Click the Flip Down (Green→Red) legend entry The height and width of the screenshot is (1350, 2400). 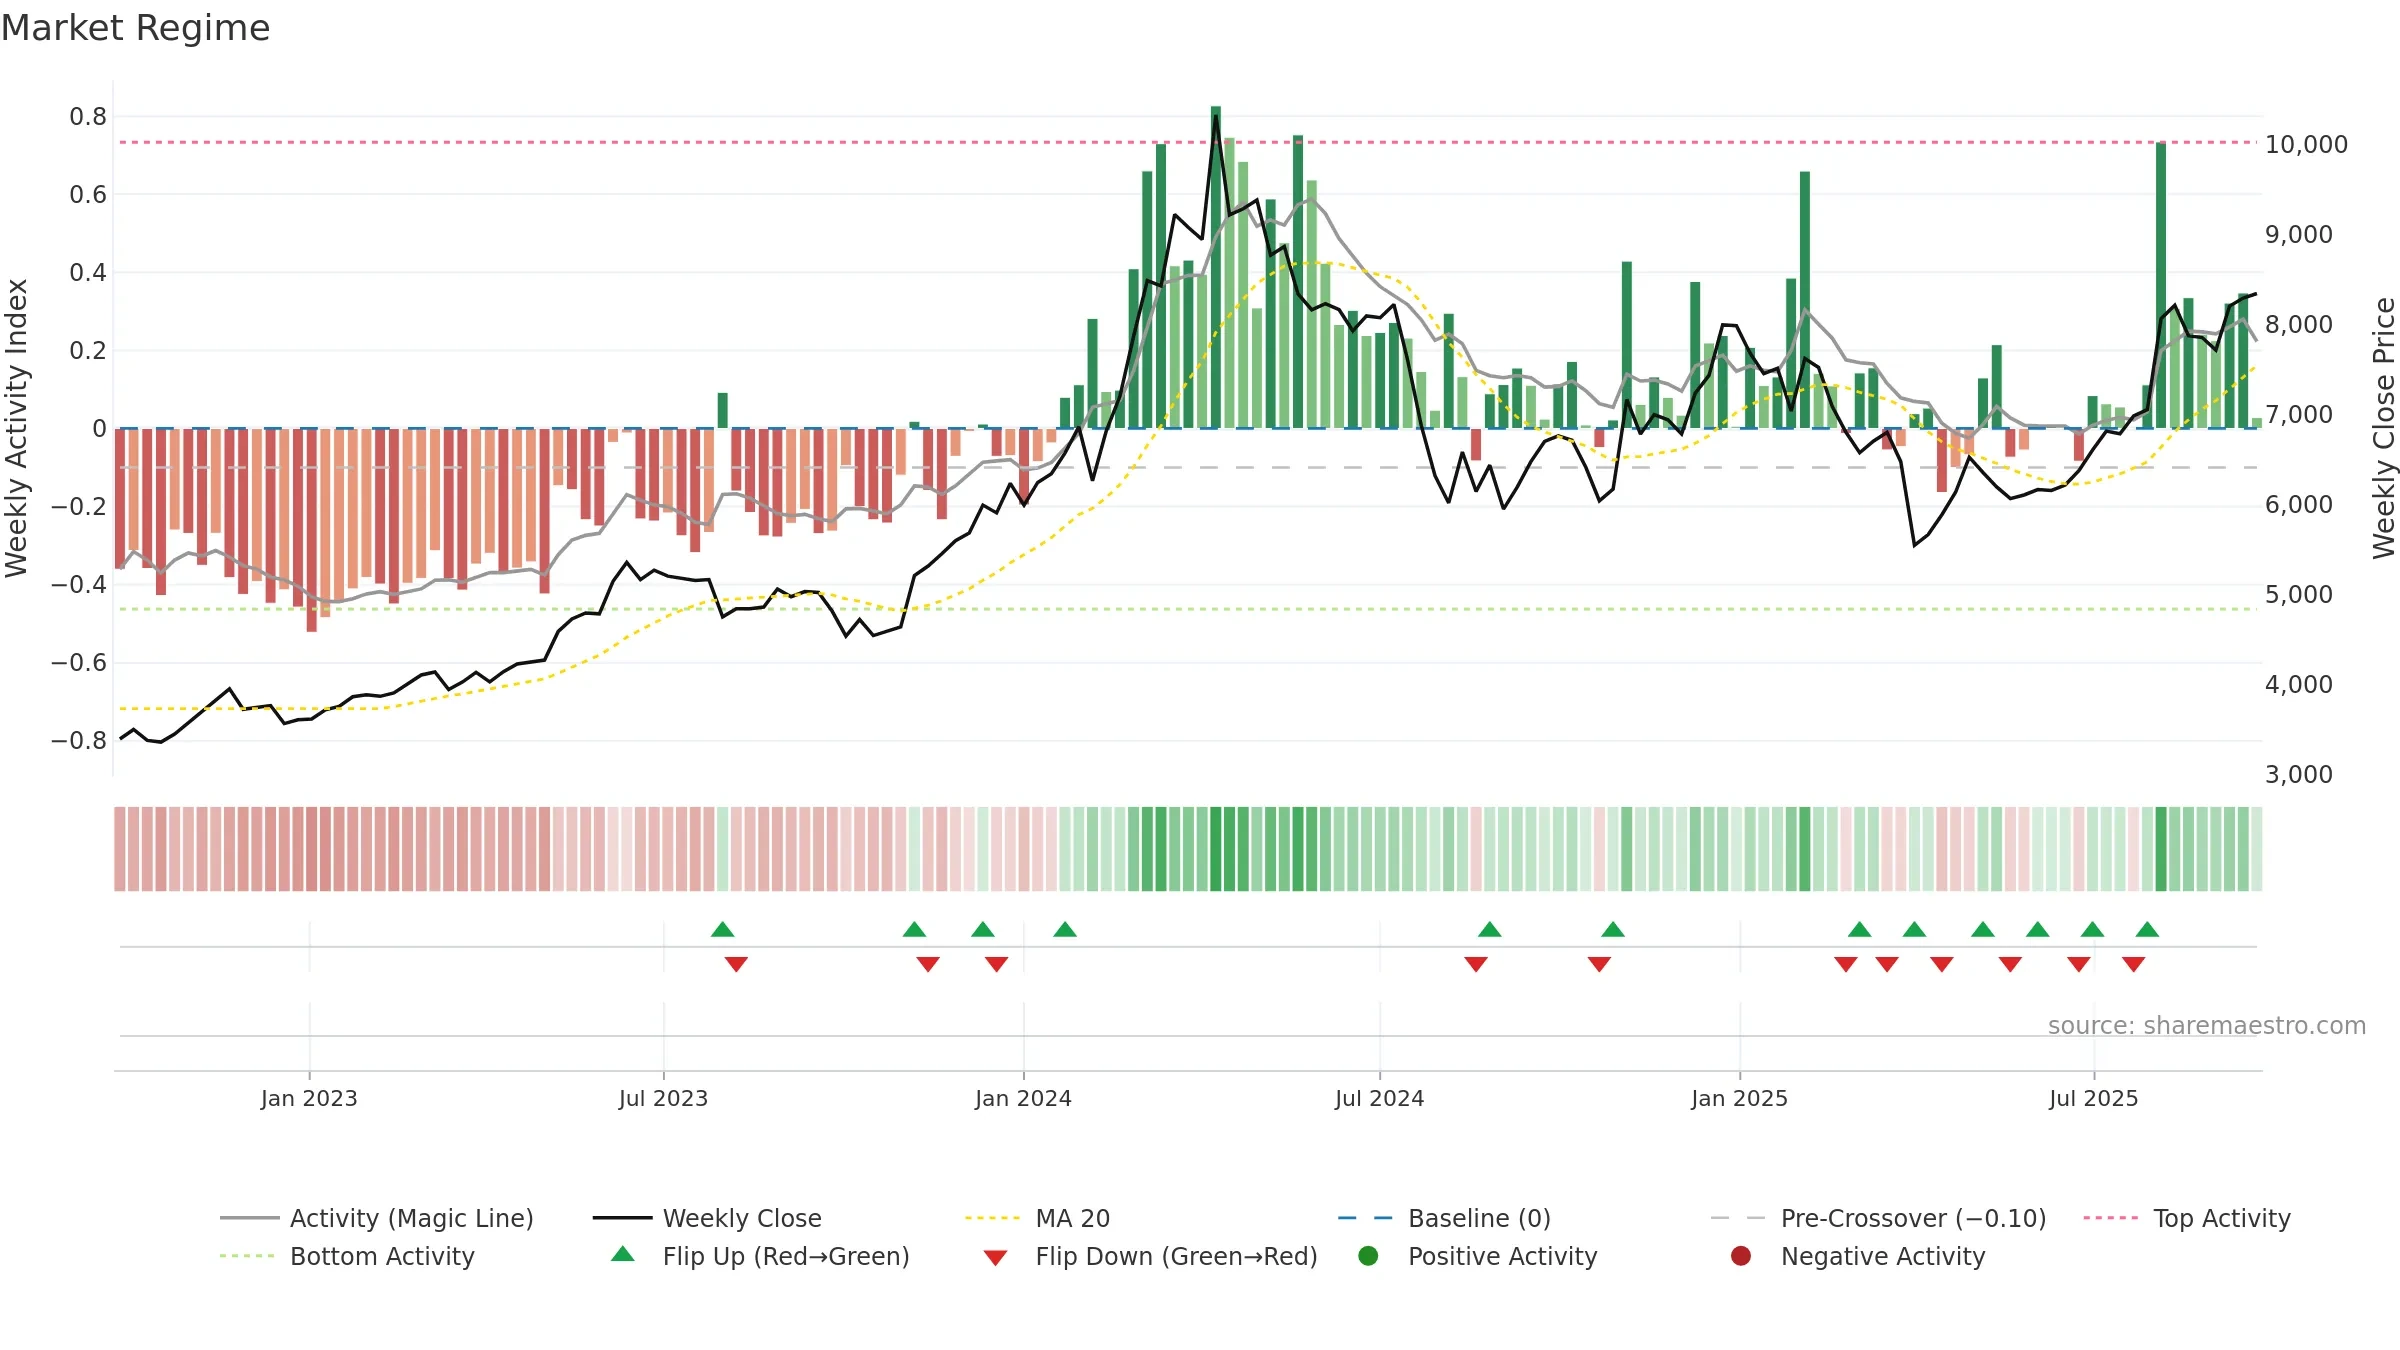tap(1150, 1256)
